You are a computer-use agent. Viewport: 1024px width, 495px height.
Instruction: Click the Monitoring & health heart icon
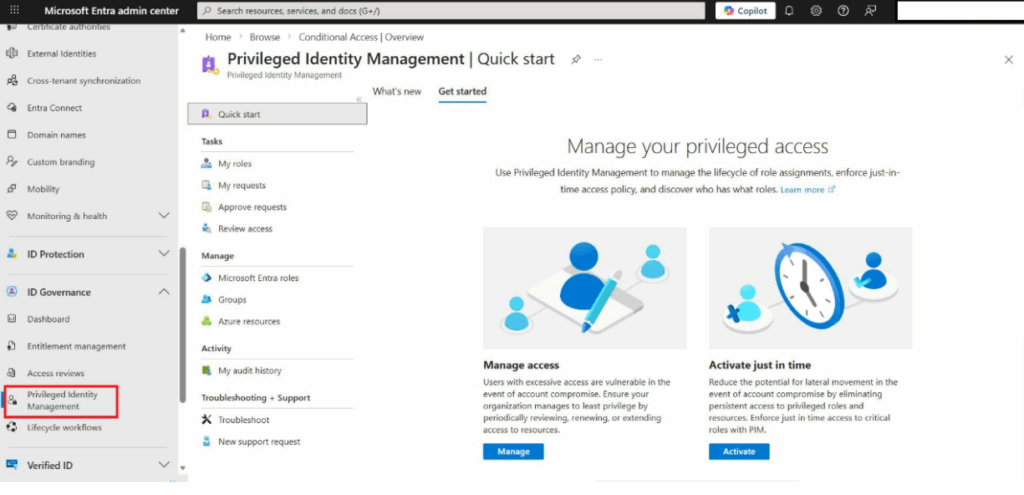(x=12, y=216)
